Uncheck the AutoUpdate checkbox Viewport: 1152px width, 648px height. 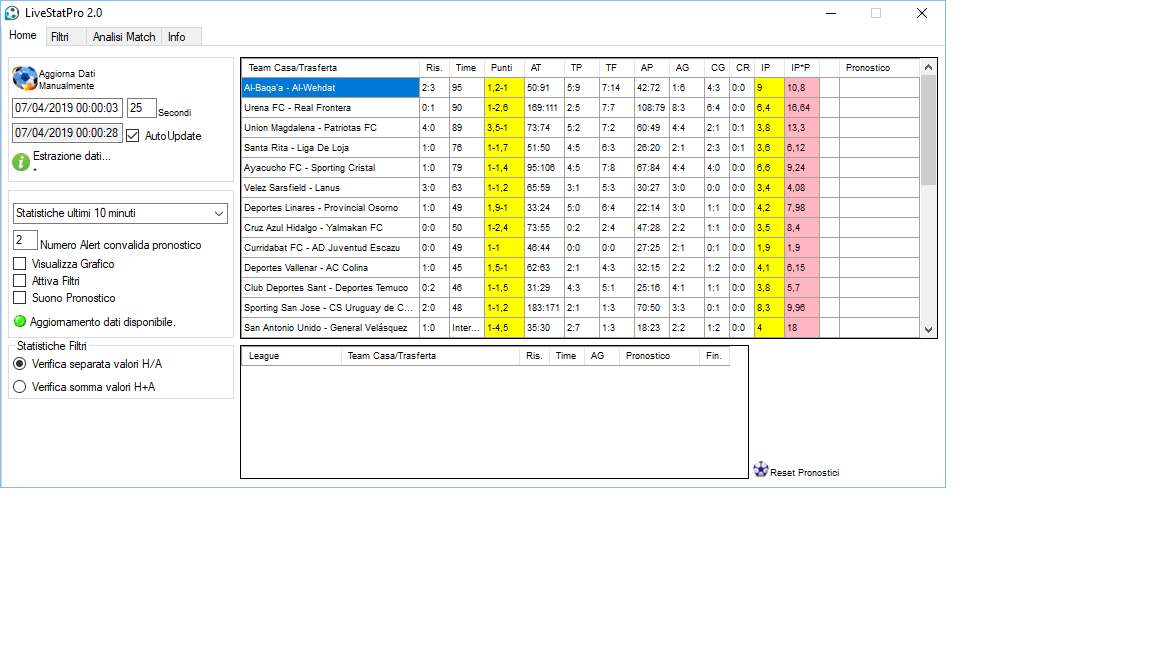133,136
